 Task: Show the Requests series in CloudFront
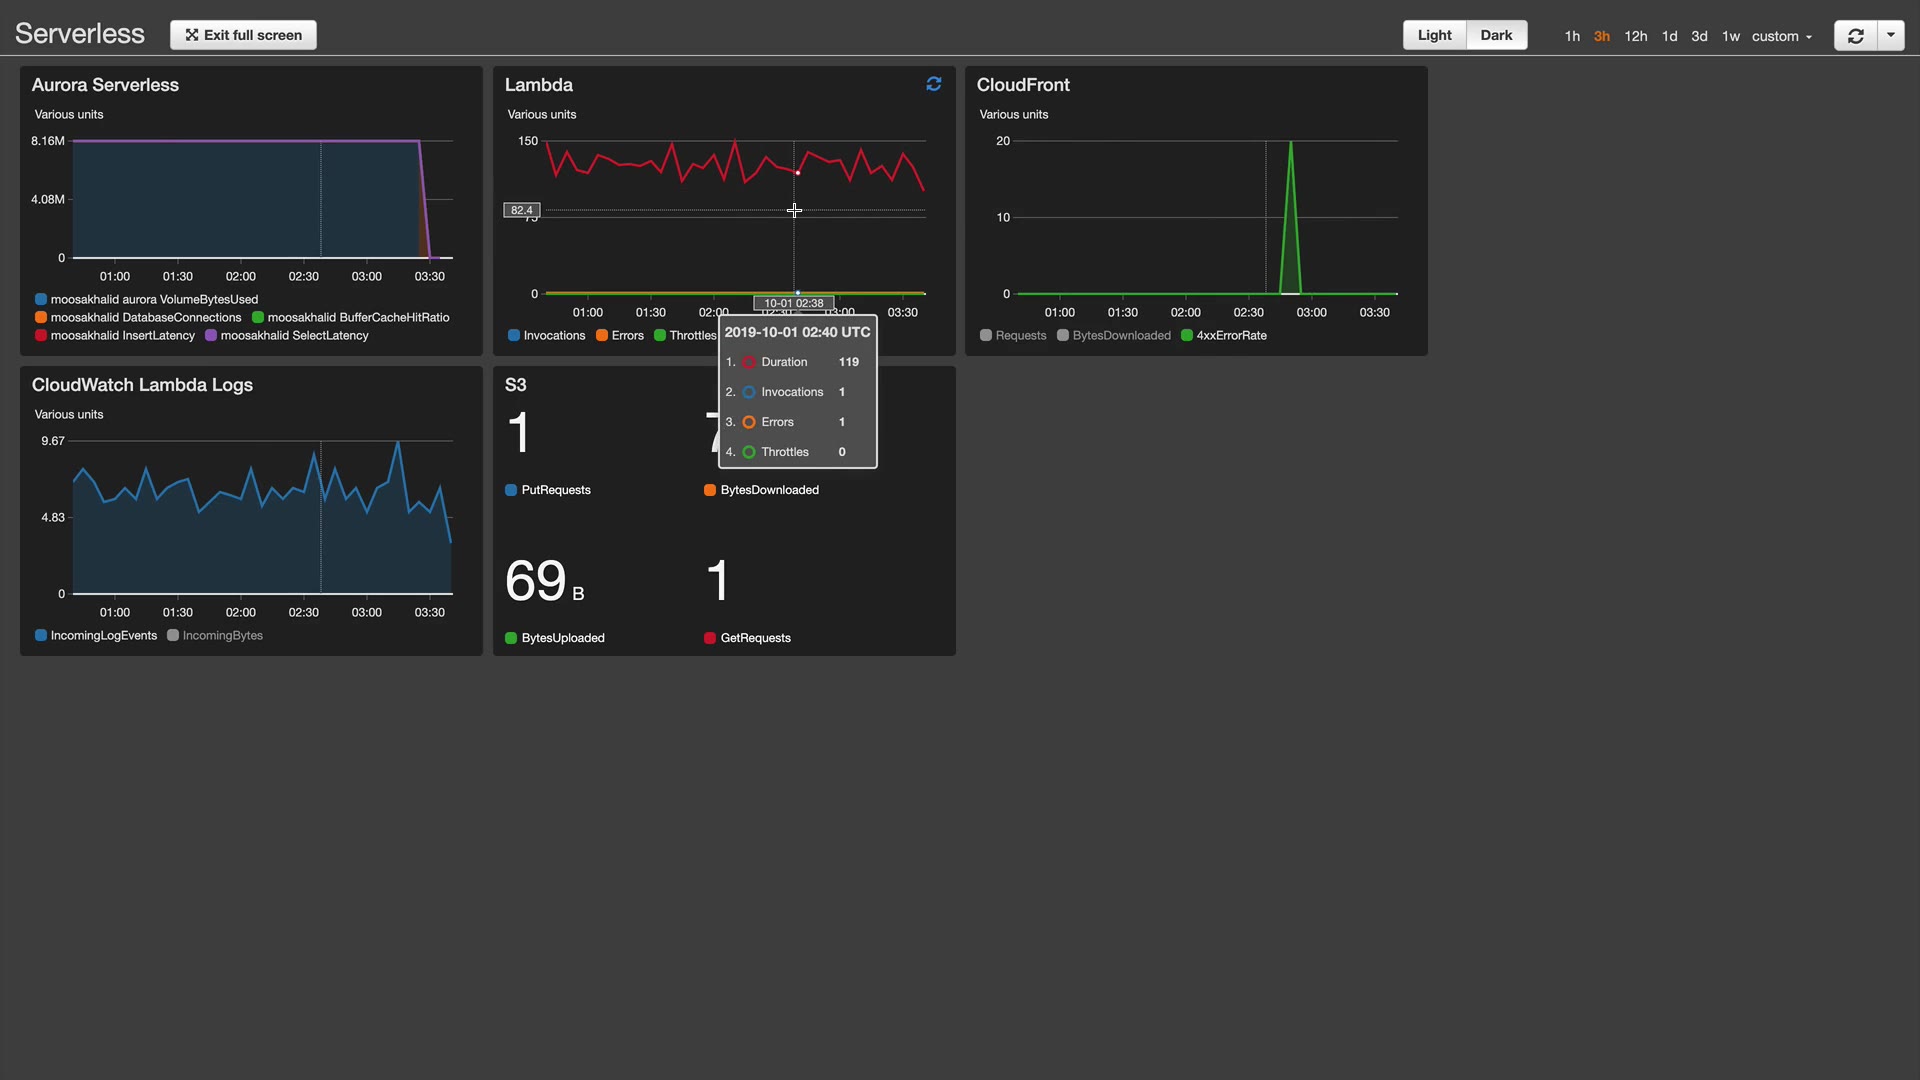coord(986,336)
